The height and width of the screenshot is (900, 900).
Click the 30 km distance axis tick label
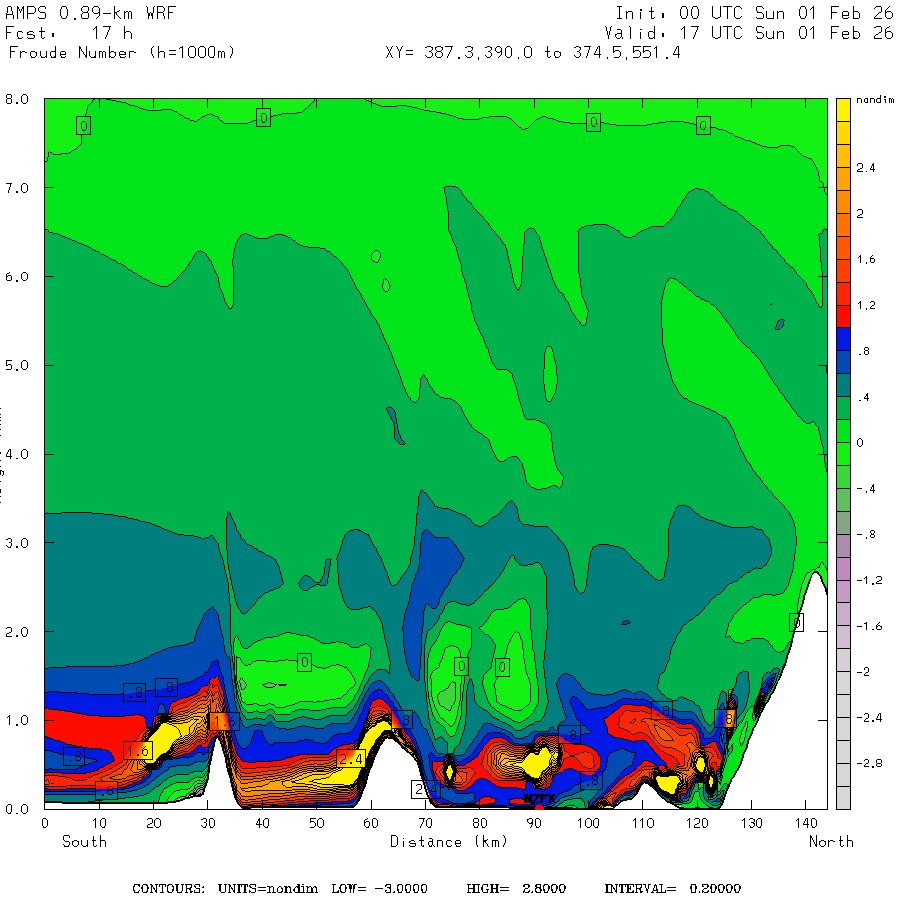point(208,824)
